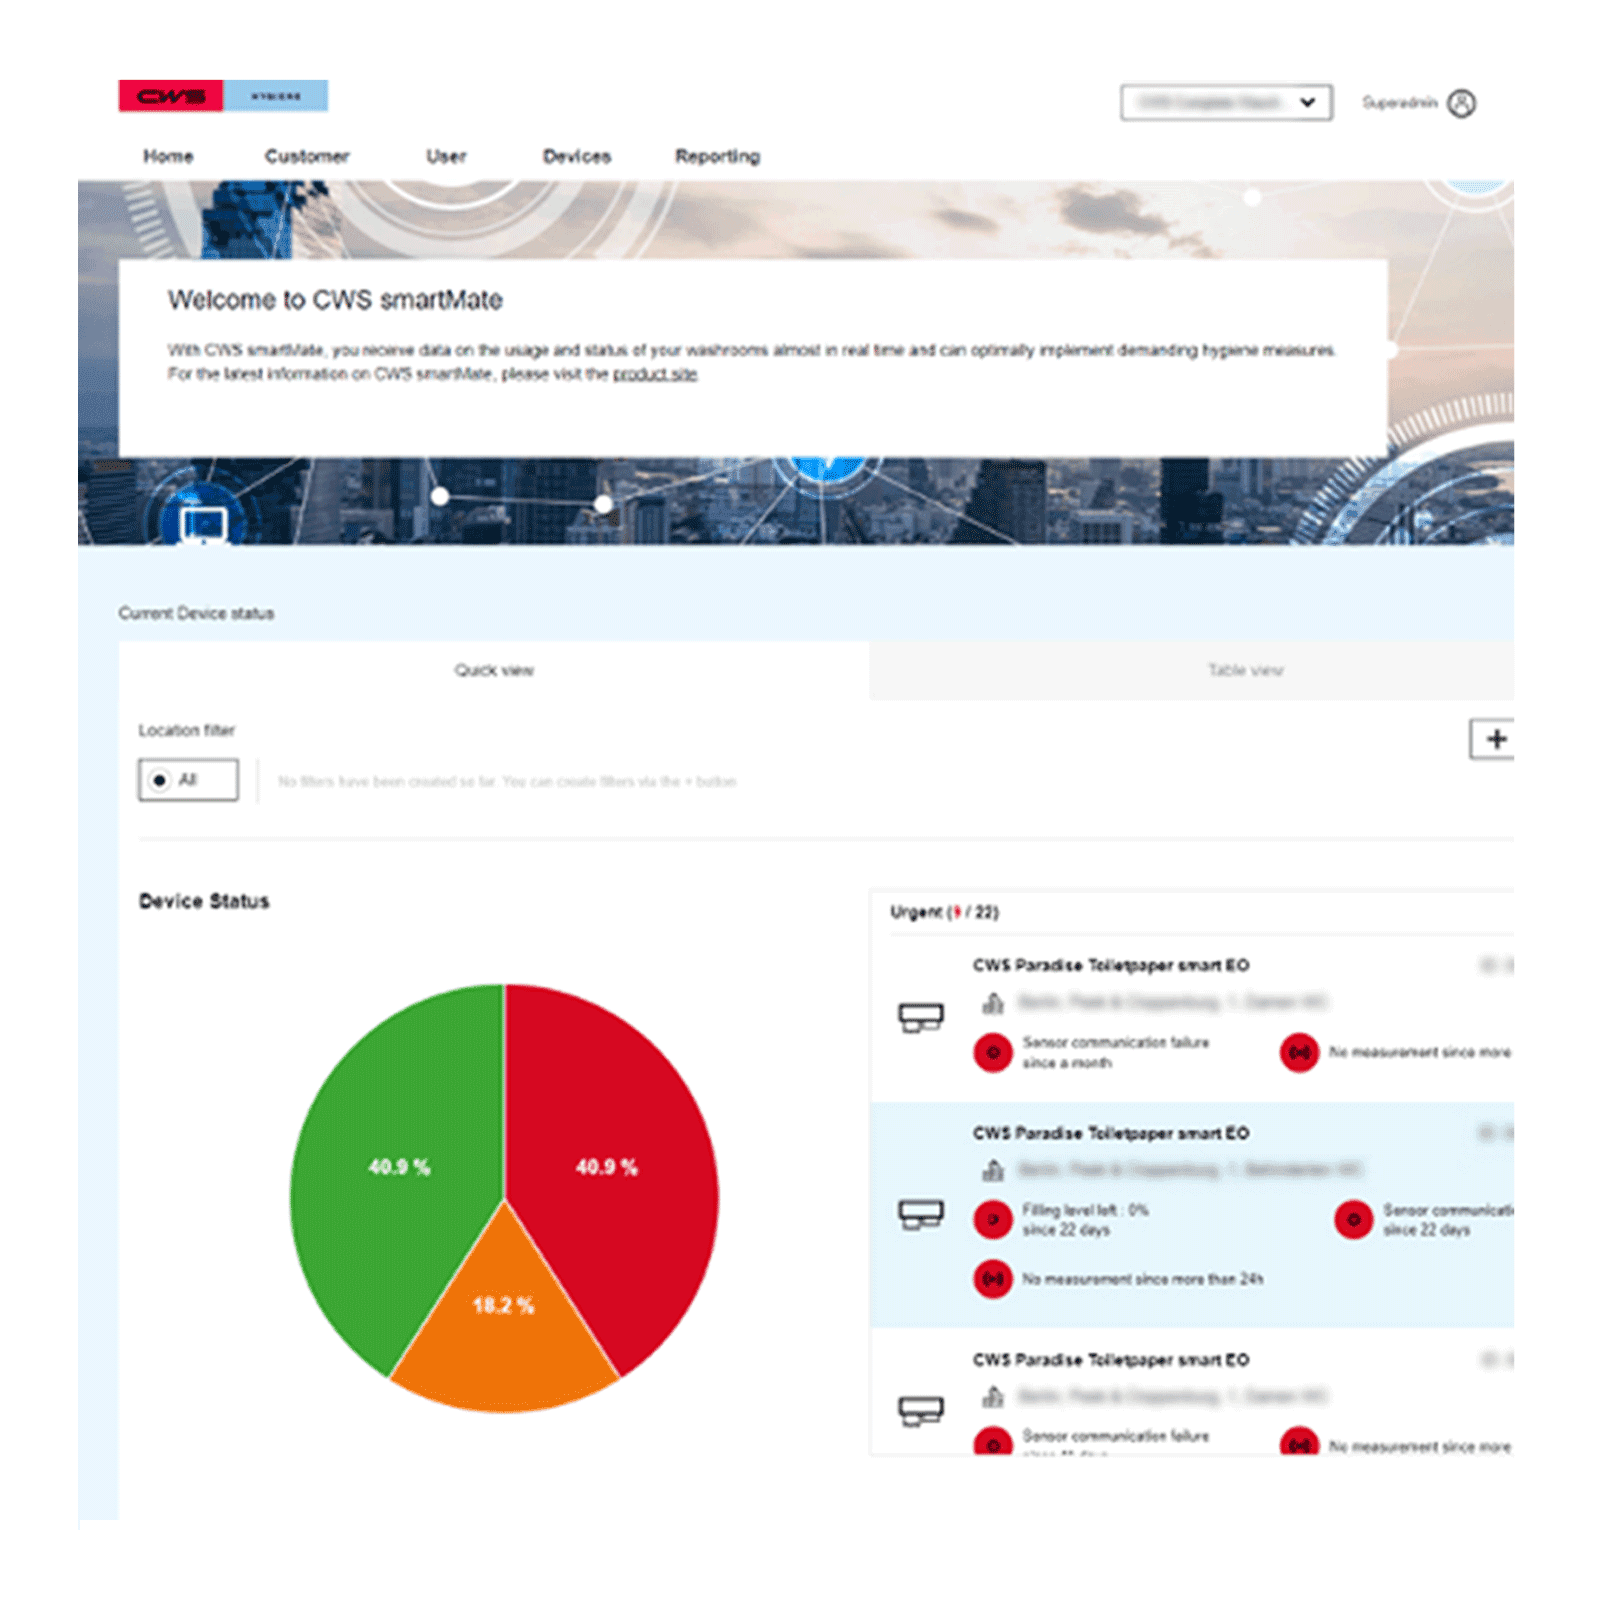Screen dimensions: 1600x1600
Task: Click the Filling level left 0% icon
Action: tap(993, 1219)
